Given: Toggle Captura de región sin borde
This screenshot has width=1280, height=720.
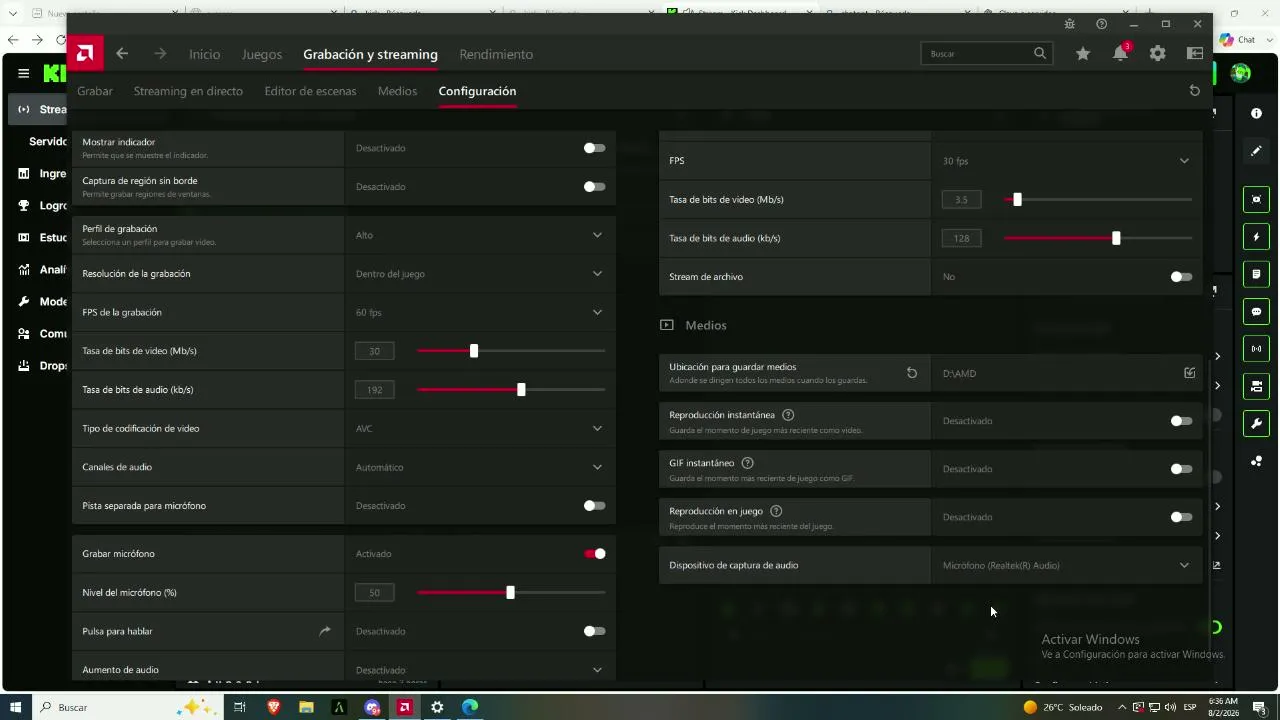Looking at the screenshot, I should (x=594, y=187).
